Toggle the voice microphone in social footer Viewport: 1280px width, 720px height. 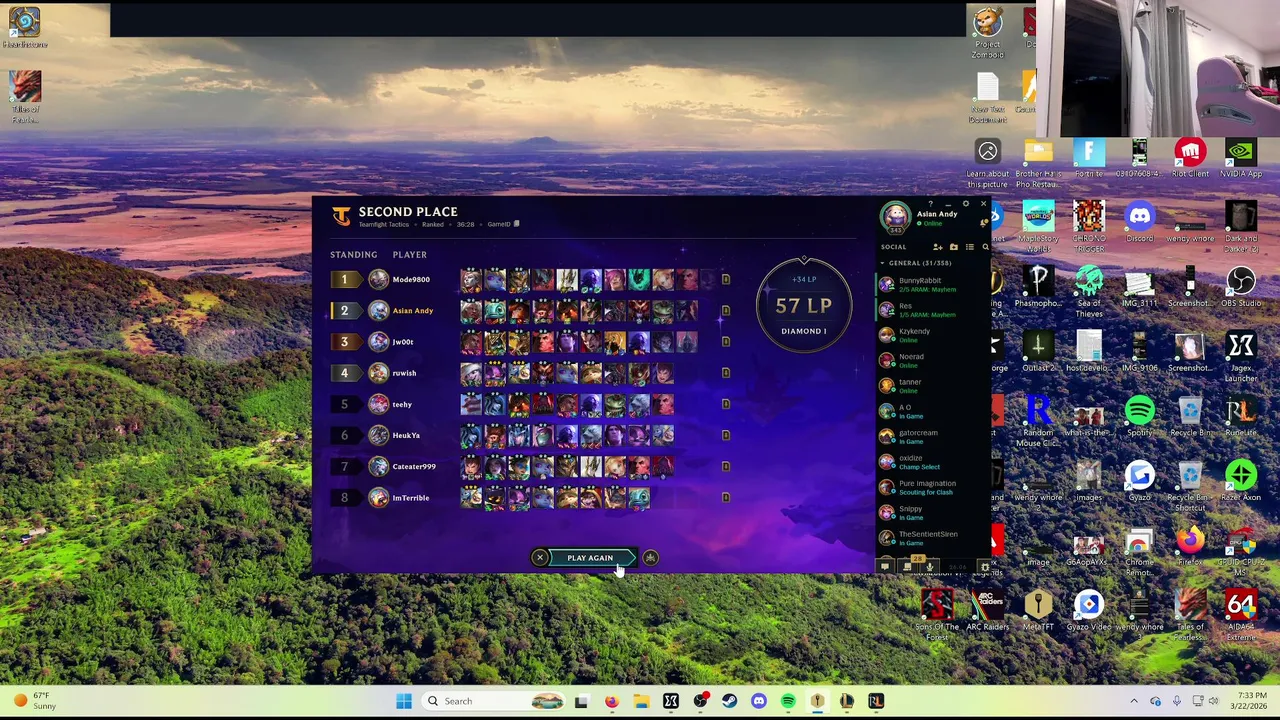point(930,567)
